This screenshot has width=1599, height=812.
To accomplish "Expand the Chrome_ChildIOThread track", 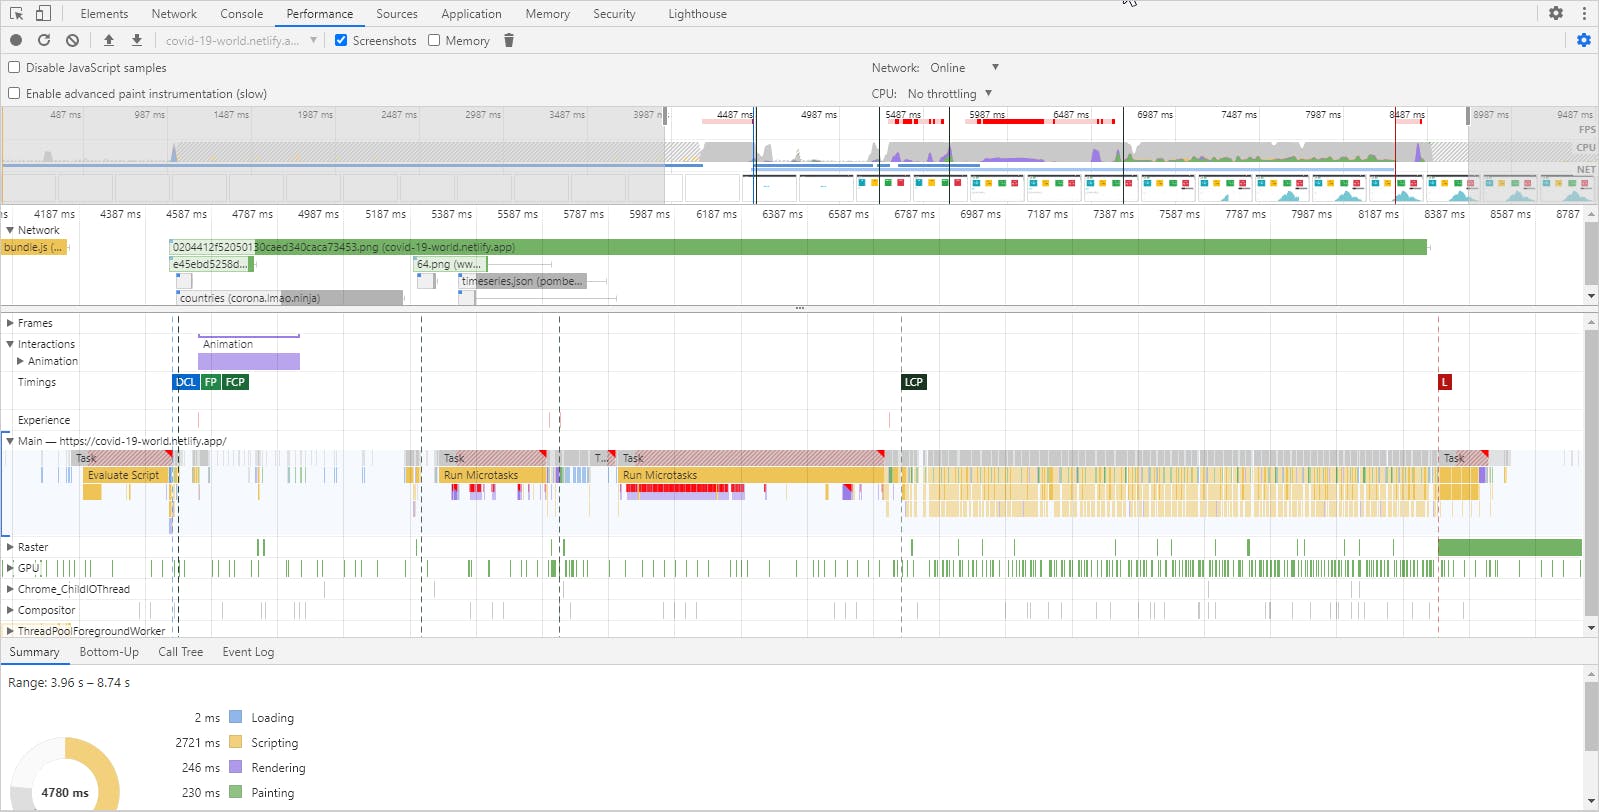I will pos(10,589).
